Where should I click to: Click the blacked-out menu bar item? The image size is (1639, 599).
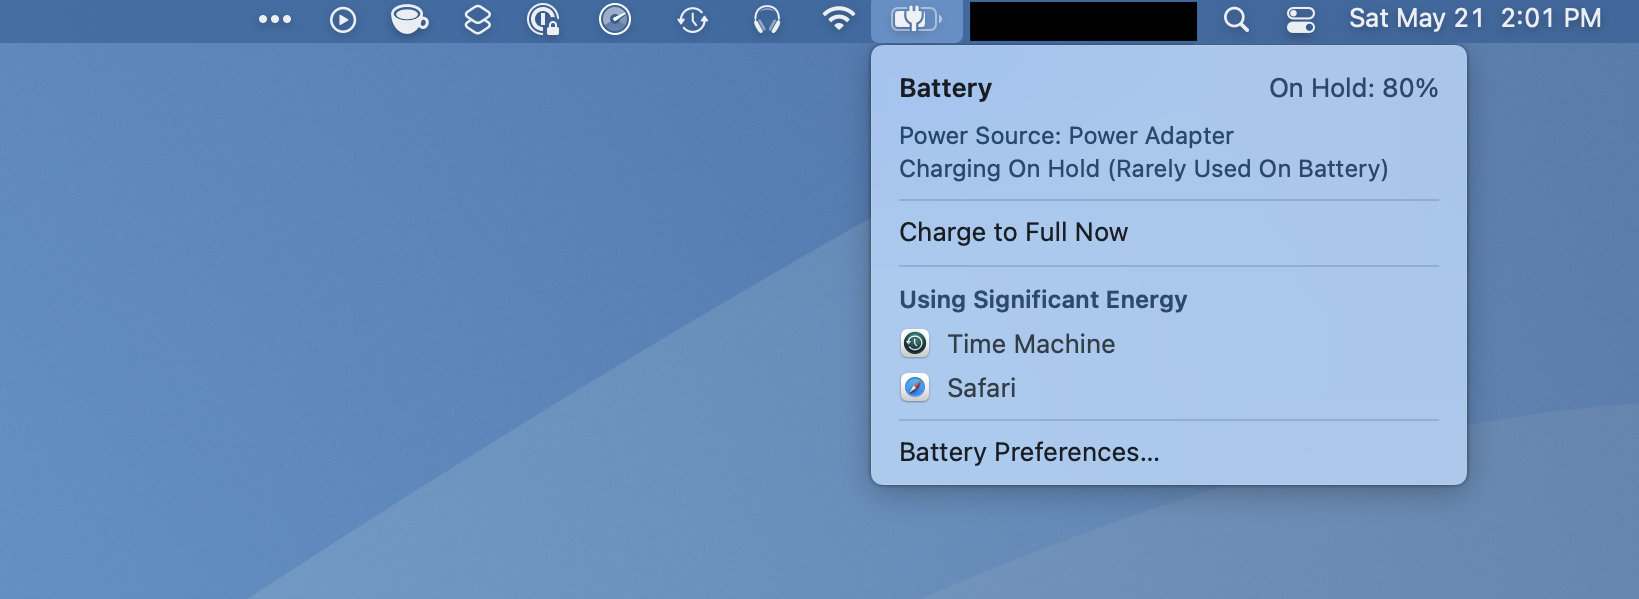1083,21
